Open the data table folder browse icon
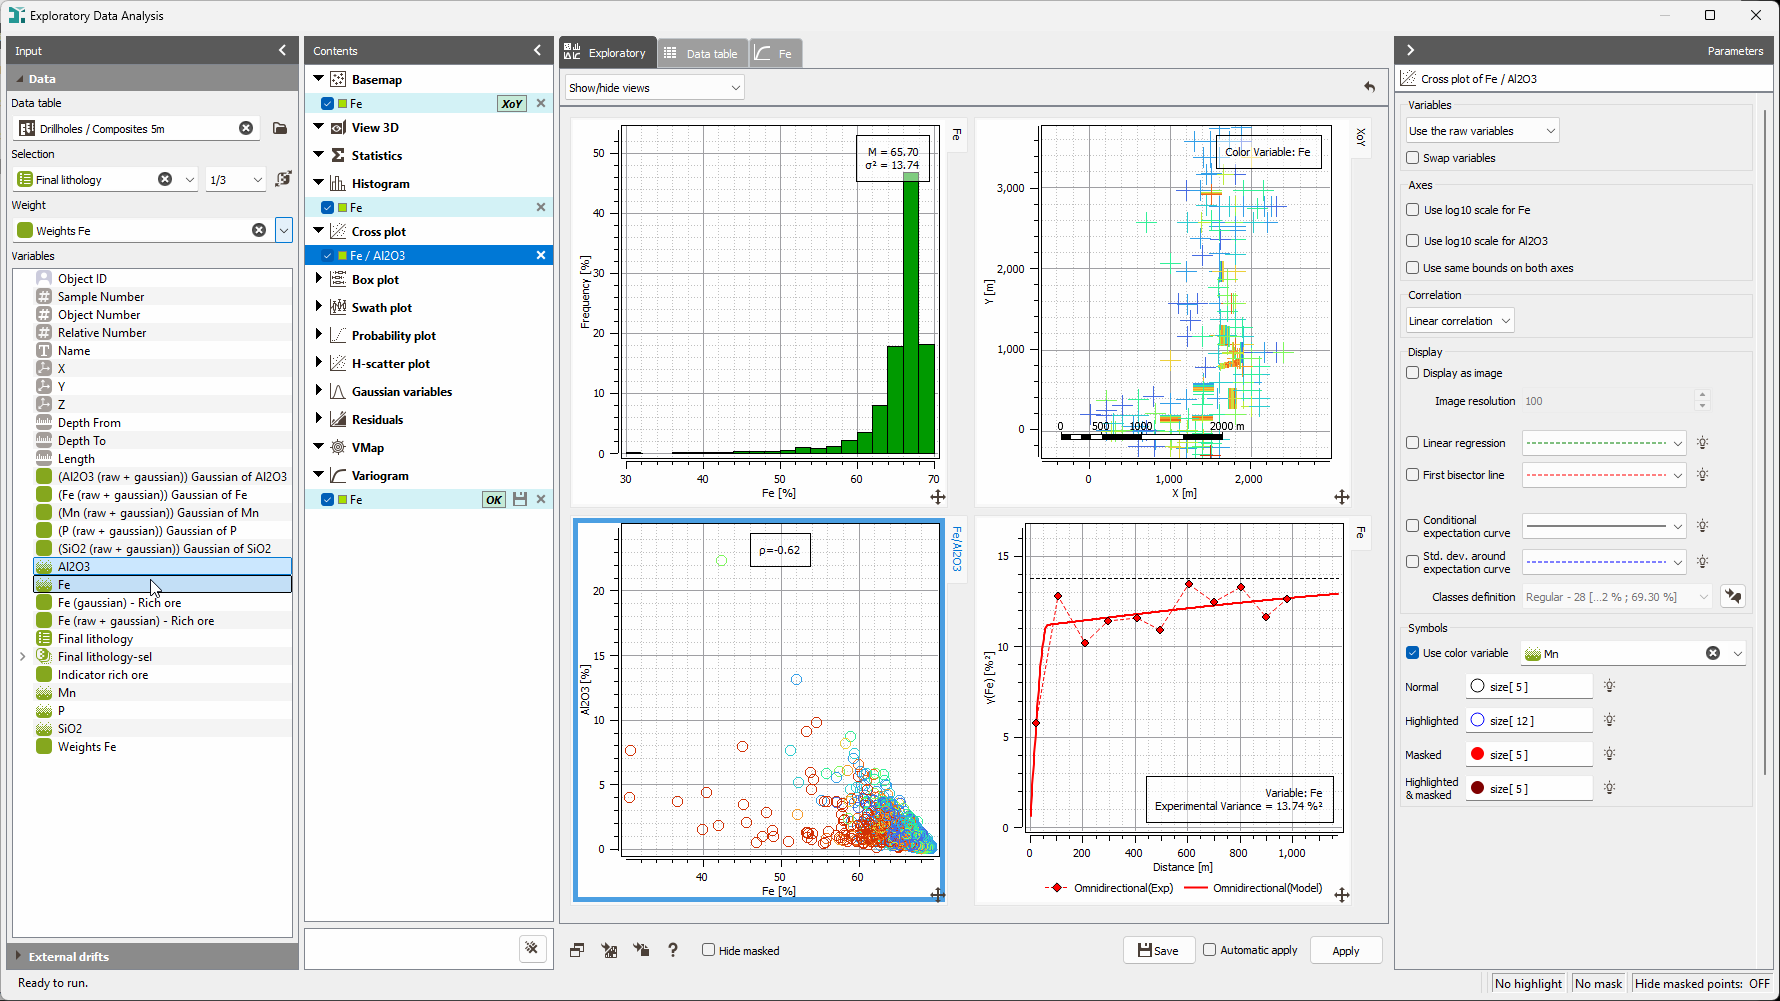Image resolution: width=1780 pixels, height=1001 pixels. click(x=280, y=128)
